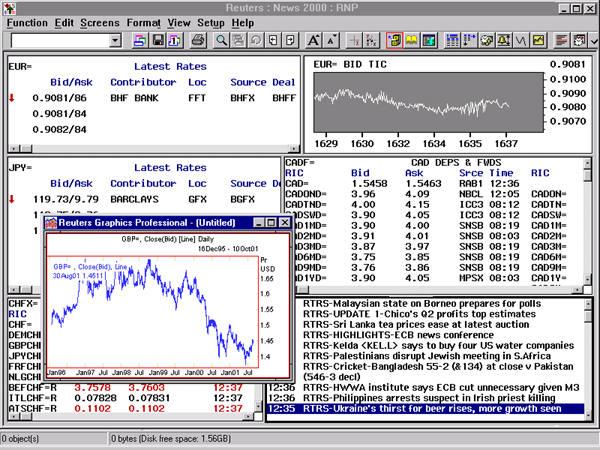Click the yellow open book icon

(412, 40)
